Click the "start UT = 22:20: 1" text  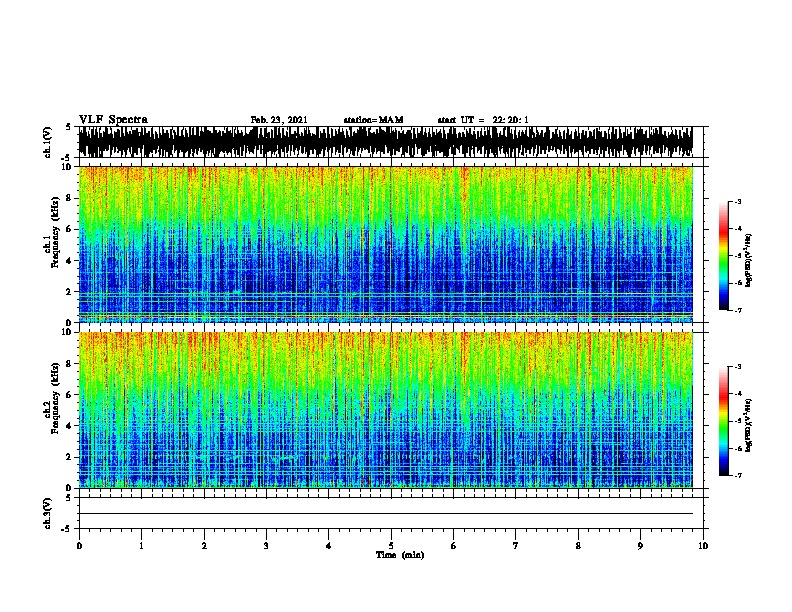coord(483,120)
